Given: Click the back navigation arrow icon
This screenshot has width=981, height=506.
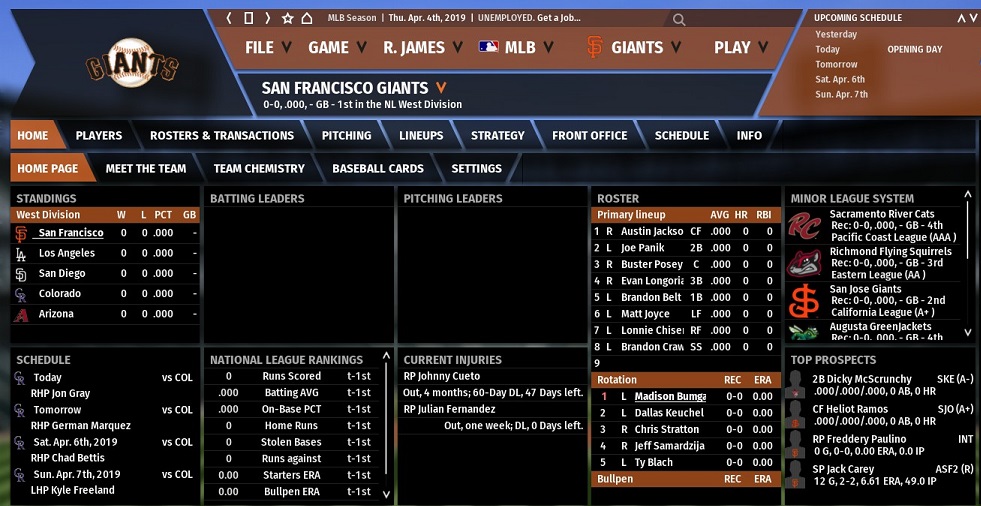Looking at the screenshot, I should point(229,18).
